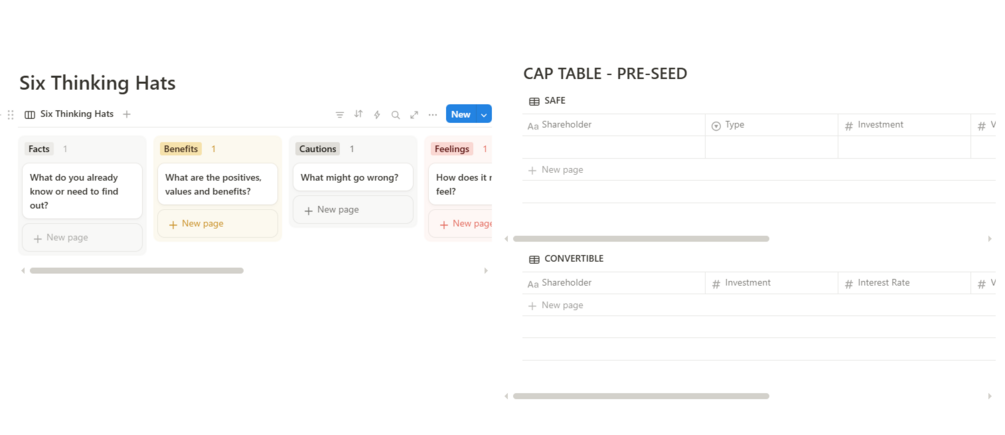Viewport: 1005px width, 435px height.
Task: Expand the New button dropdown arrow
Action: [484, 115]
